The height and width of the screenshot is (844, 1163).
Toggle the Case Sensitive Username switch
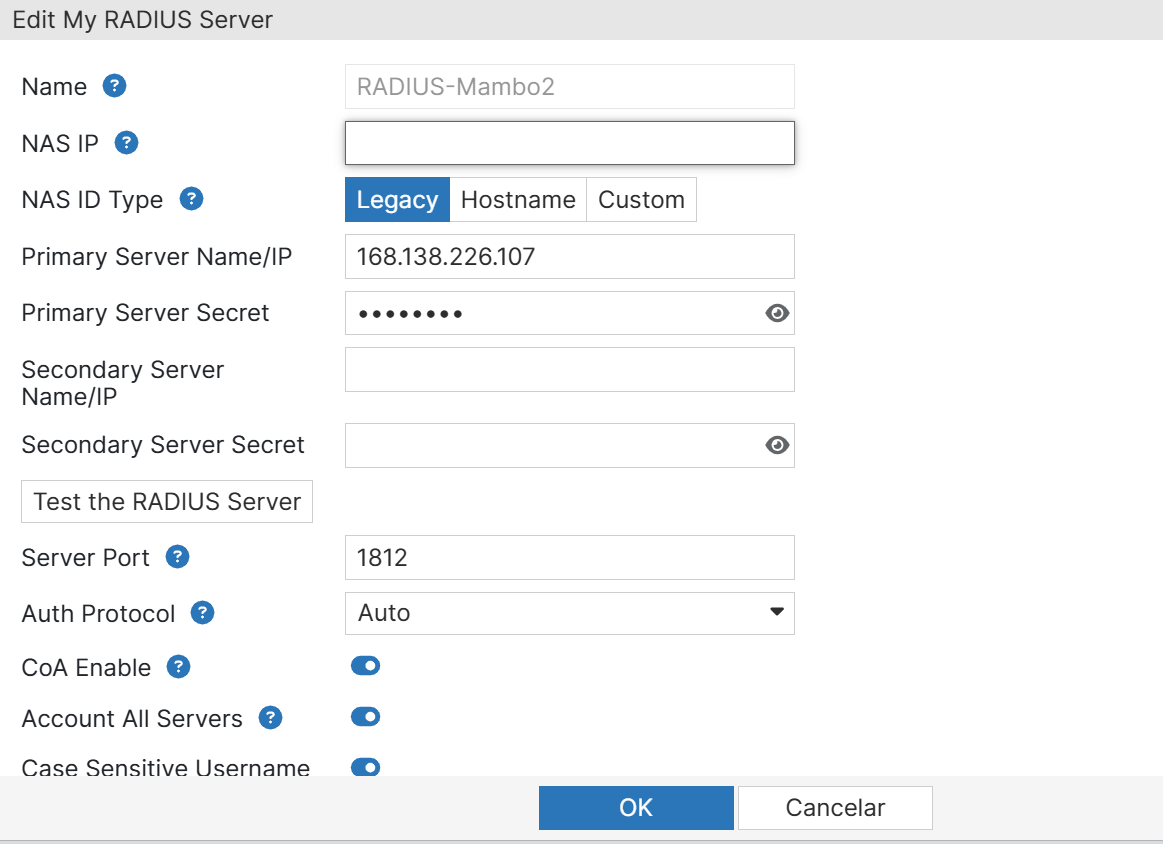(x=365, y=767)
